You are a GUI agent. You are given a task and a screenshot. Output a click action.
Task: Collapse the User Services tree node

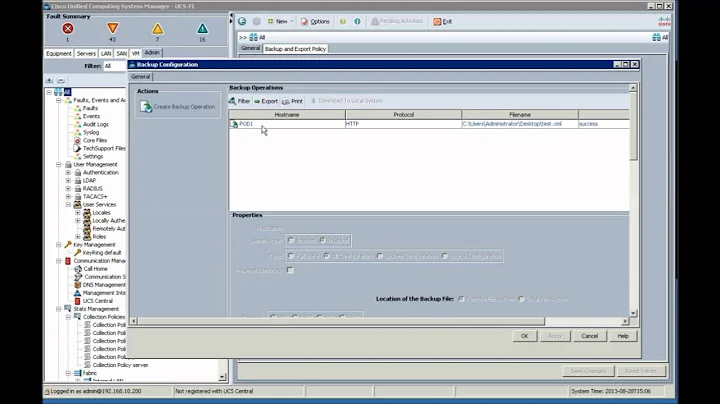coord(68,205)
